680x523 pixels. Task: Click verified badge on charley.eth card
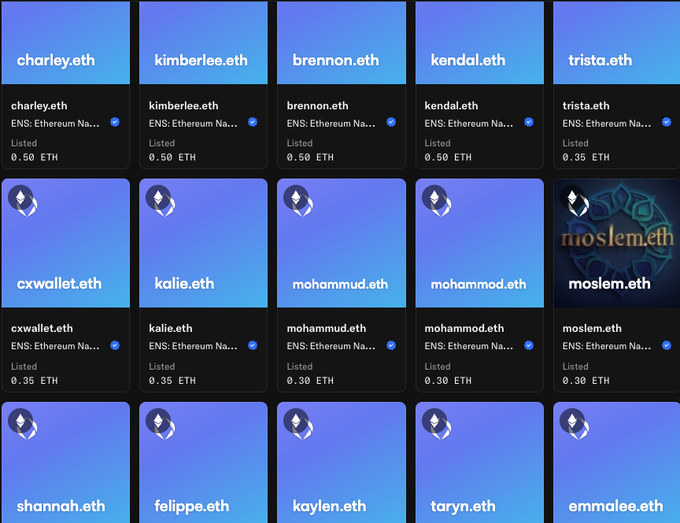point(115,122)
